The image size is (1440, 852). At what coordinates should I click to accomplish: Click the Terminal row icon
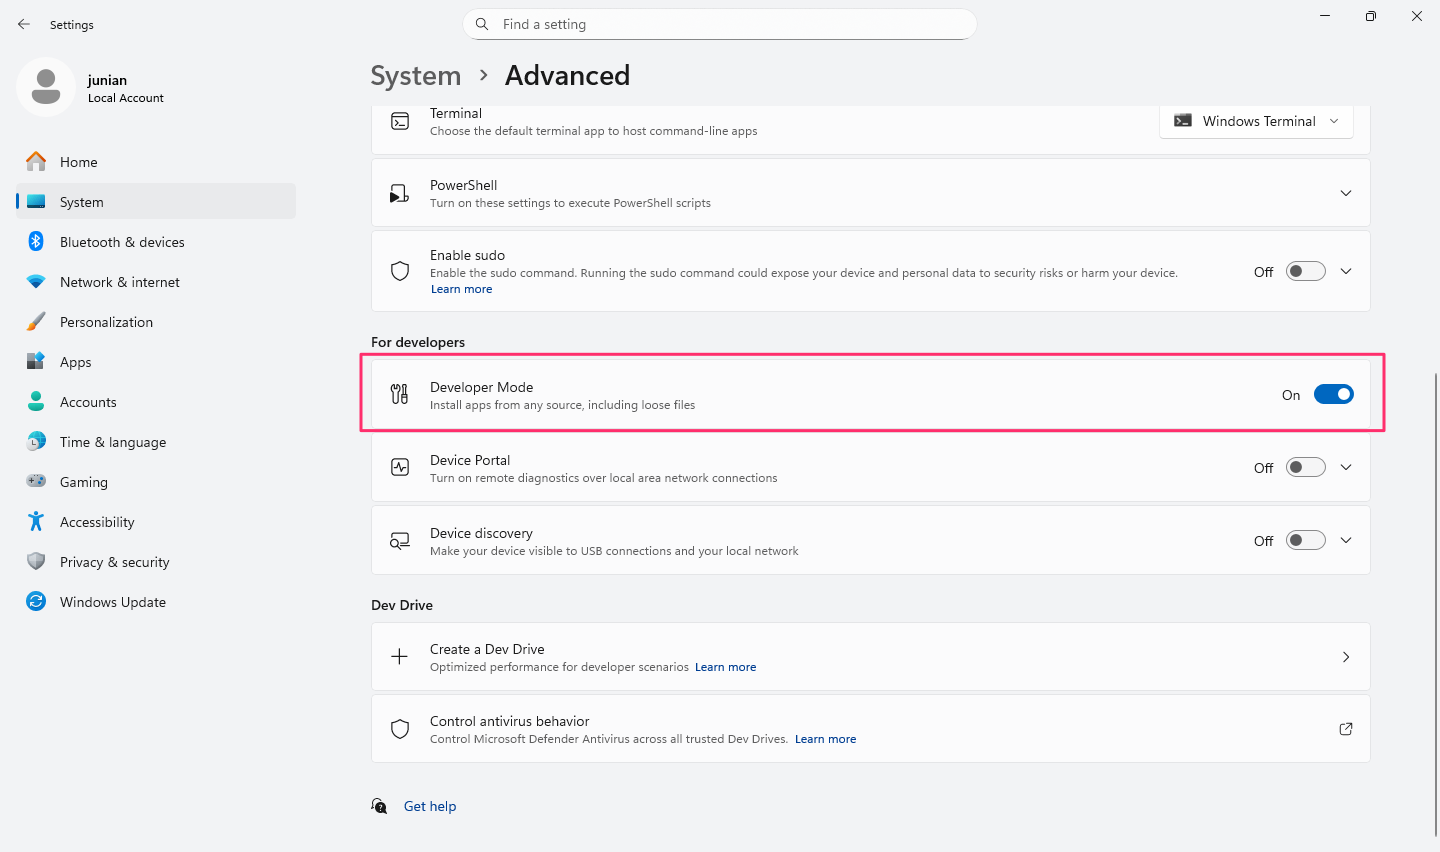point(400,122)
